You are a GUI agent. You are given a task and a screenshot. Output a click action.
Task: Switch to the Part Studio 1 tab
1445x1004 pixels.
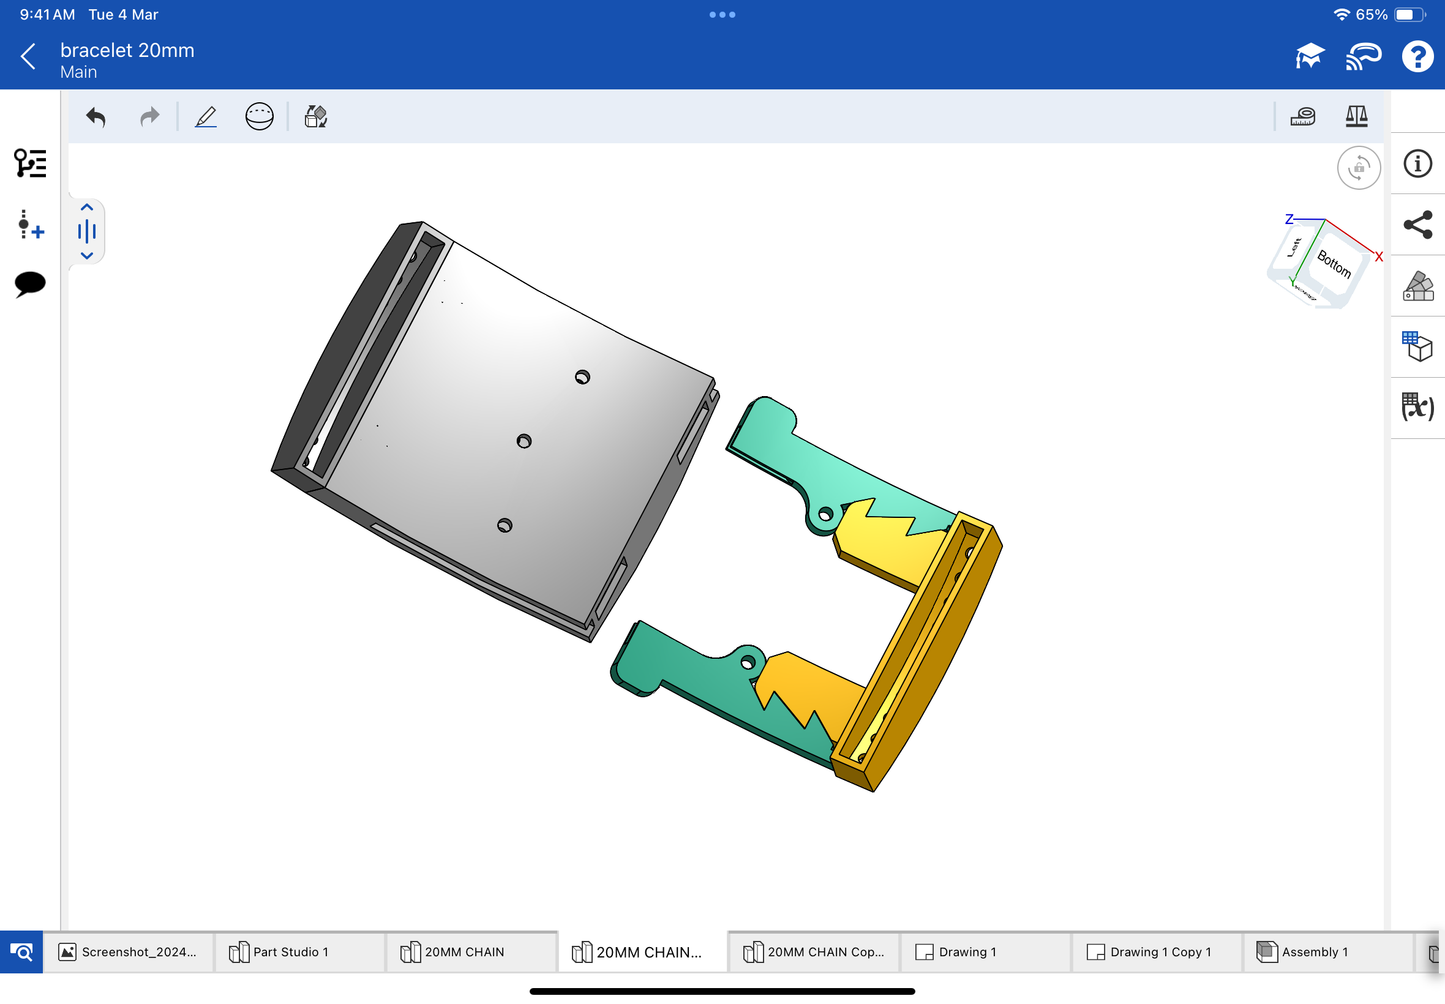coord(289,952)
